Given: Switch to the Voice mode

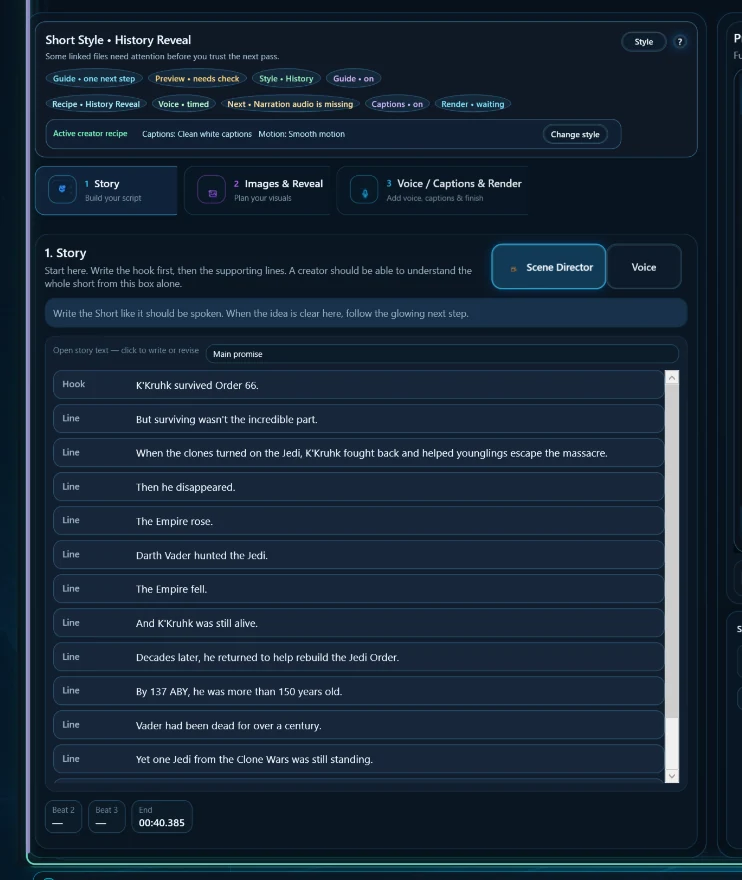Looking at the screenshot, I should [644, 267].
